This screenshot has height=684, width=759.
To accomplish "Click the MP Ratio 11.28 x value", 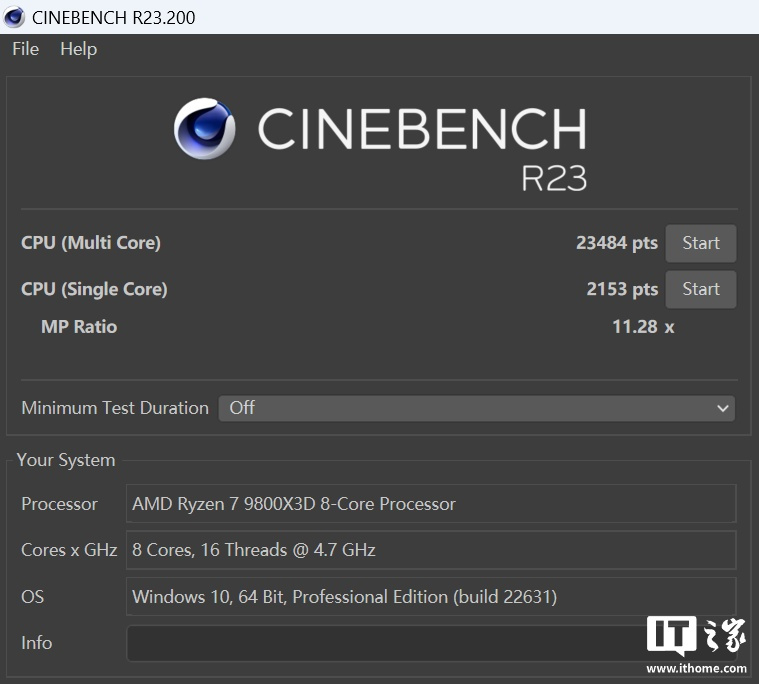I will pos(642,327).
